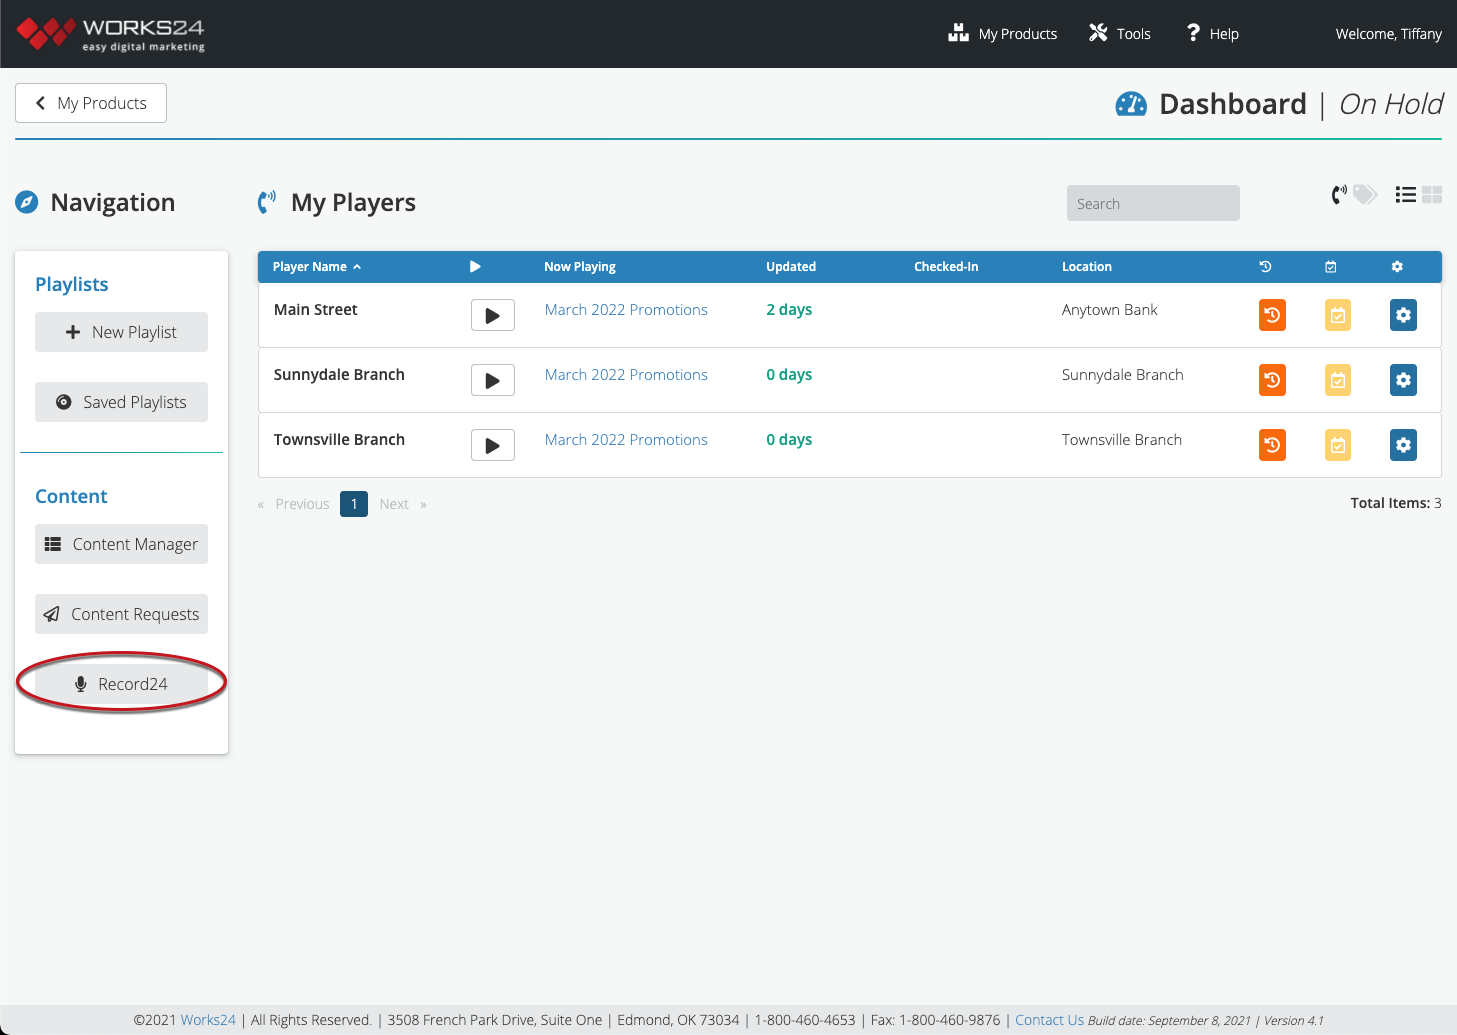Switch to grid view layout

(1432, 195)
